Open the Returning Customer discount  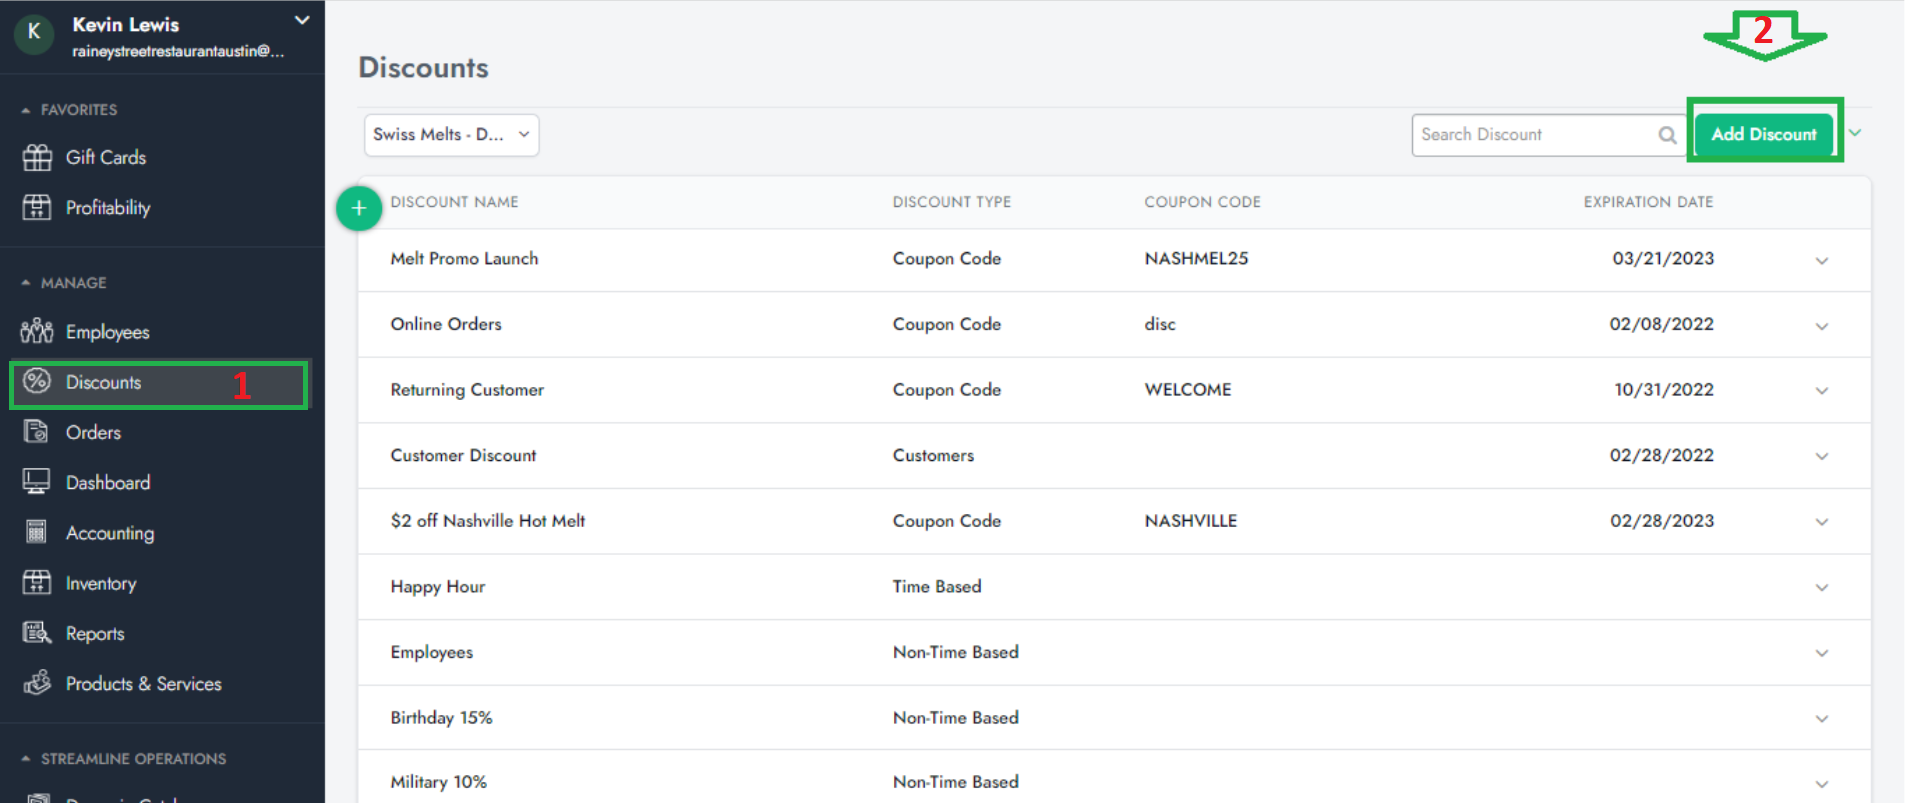click(x=467, y=390)
